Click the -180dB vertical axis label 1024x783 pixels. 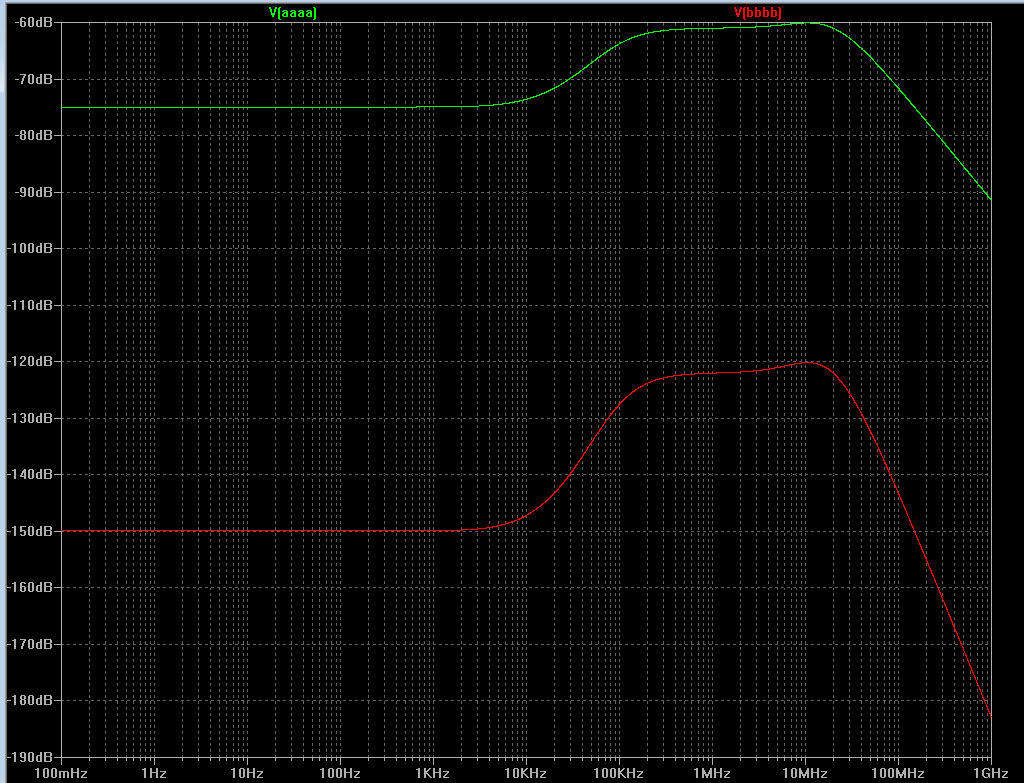pyautogui.click(x=31, y=700)
